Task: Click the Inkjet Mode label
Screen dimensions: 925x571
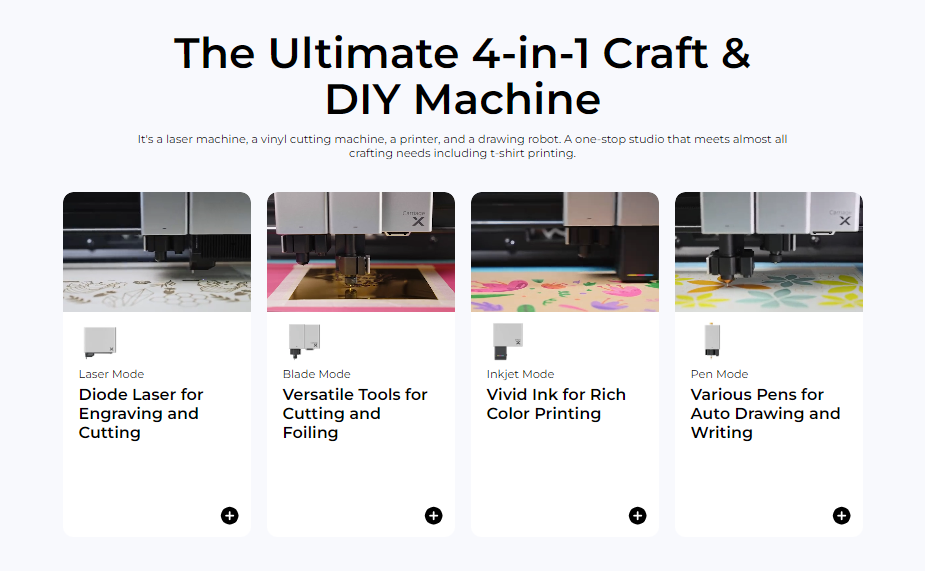Action: pos(520,374)
